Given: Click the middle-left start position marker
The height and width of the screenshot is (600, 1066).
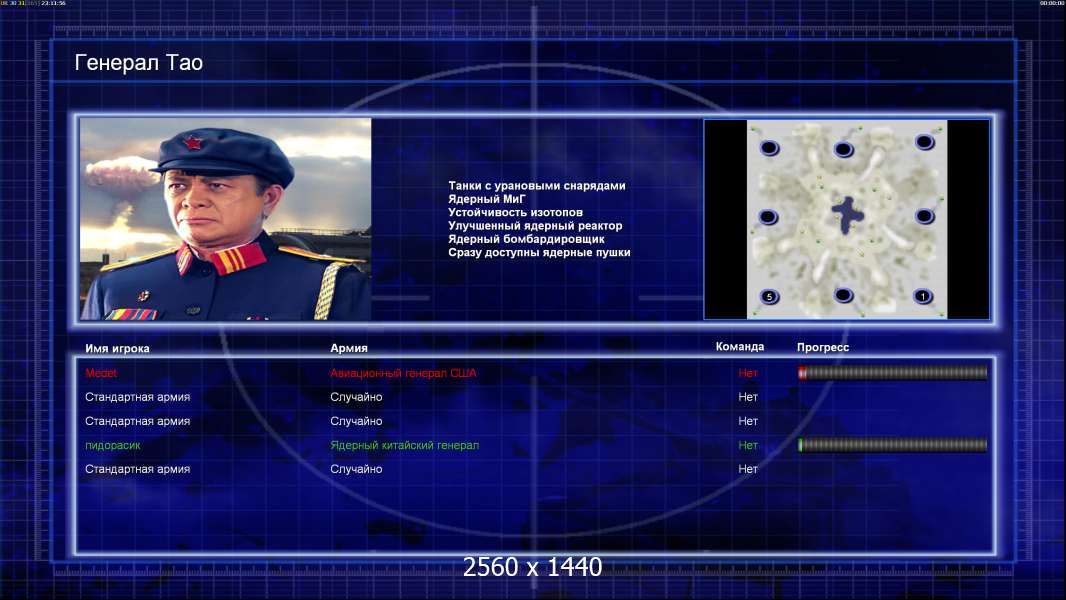Looking at the screenshot, I should 768,217.
